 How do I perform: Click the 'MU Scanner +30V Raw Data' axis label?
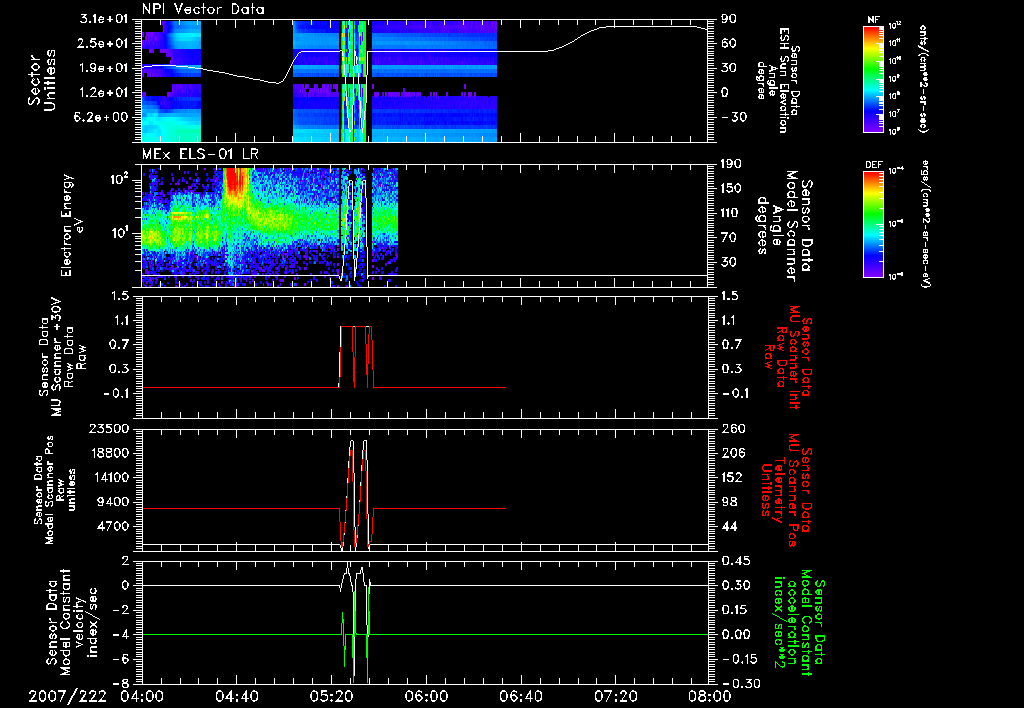point(61,357)
